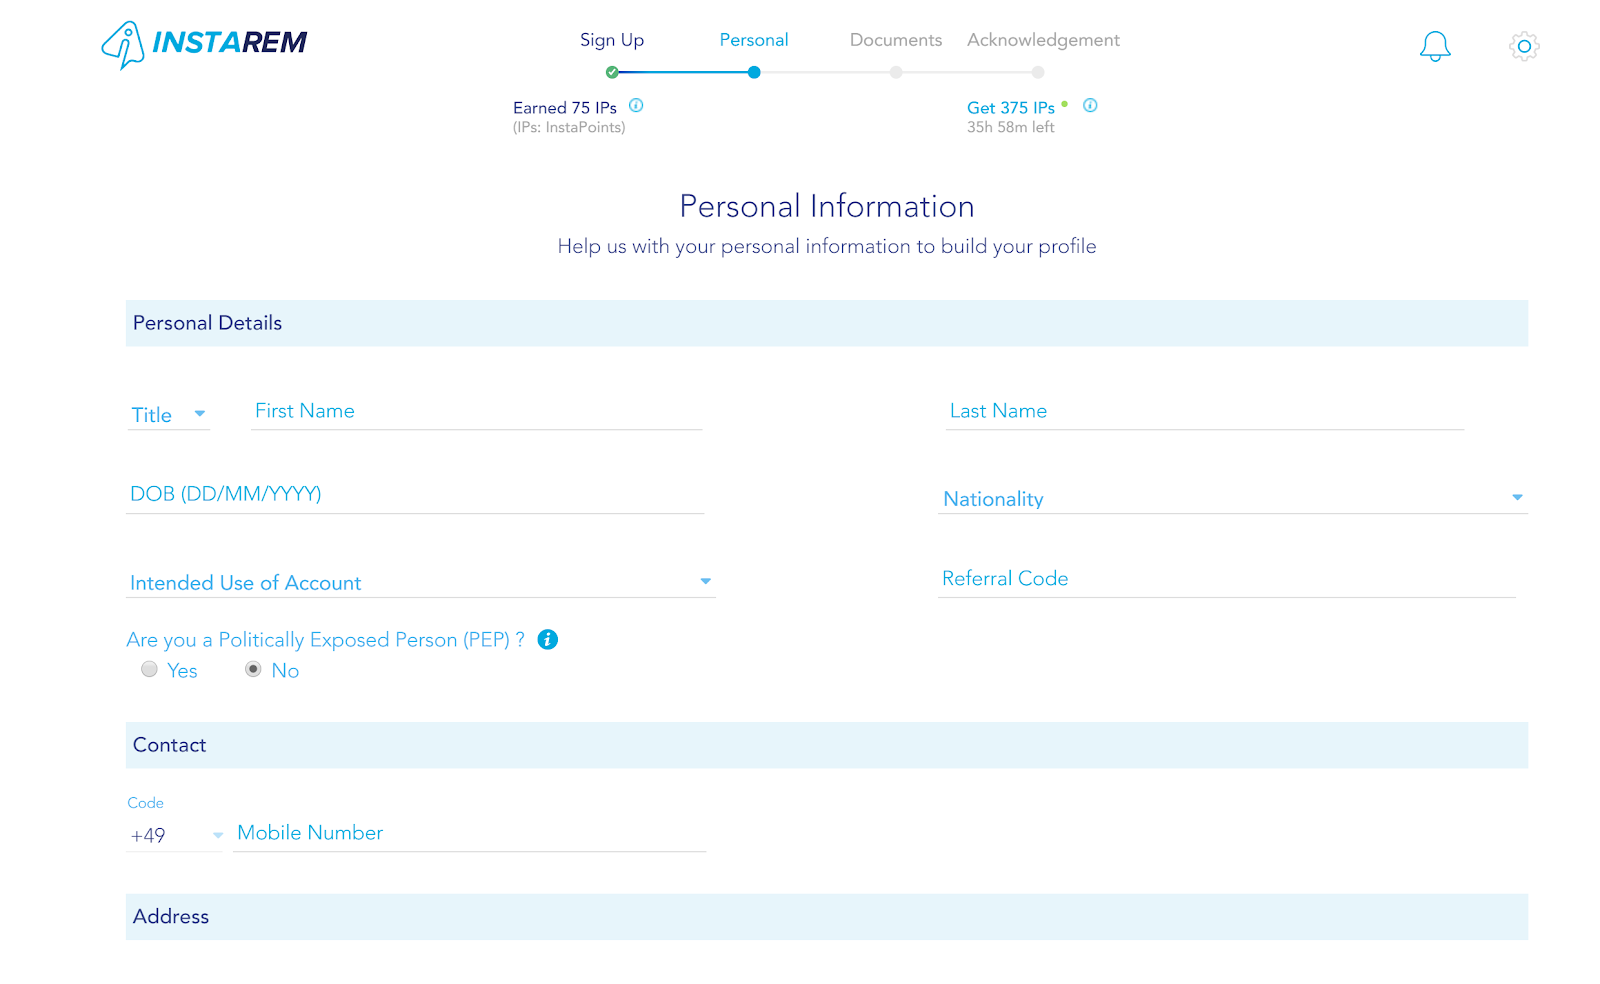Click the Documents step marker dot
Image resolution: width=1600 pixels, height=984 pixels.
tap(896, 72)
